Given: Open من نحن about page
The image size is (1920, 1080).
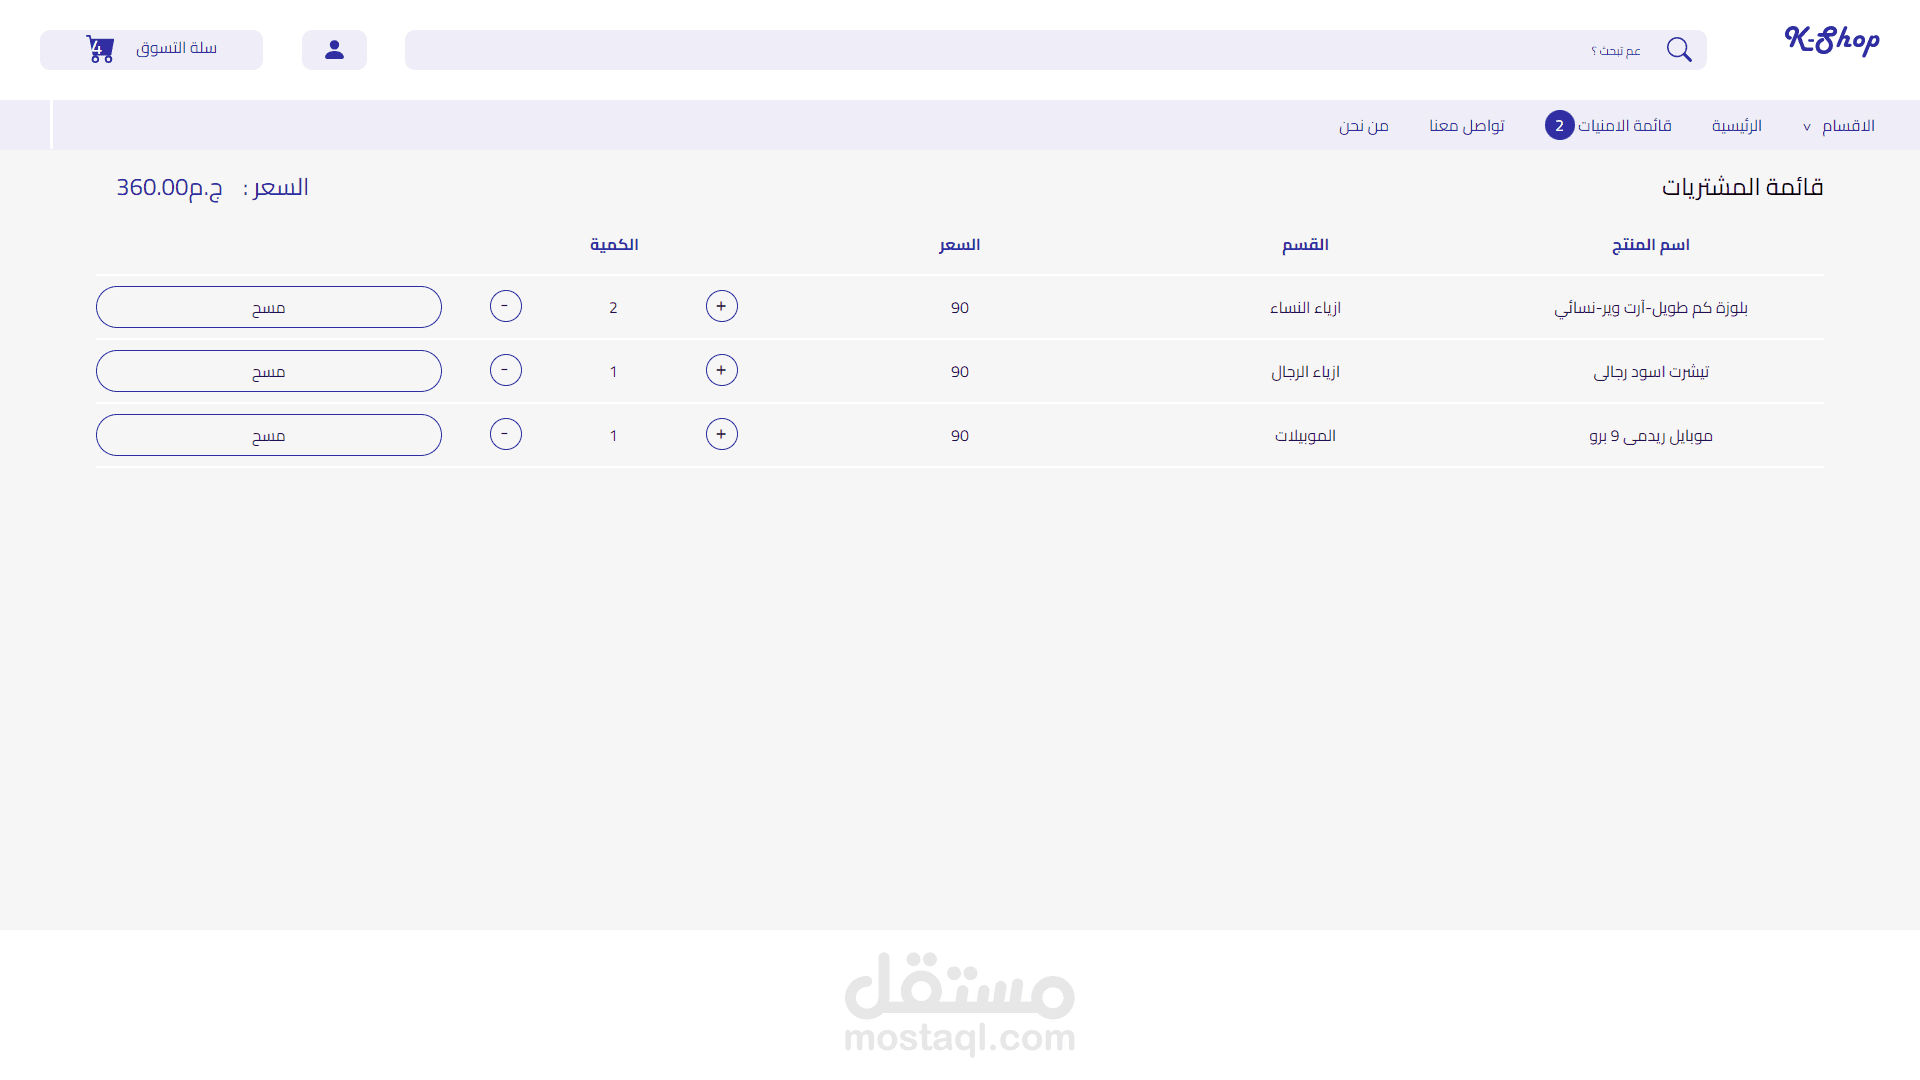Looking at the screenshot, I should (1363, 126).
